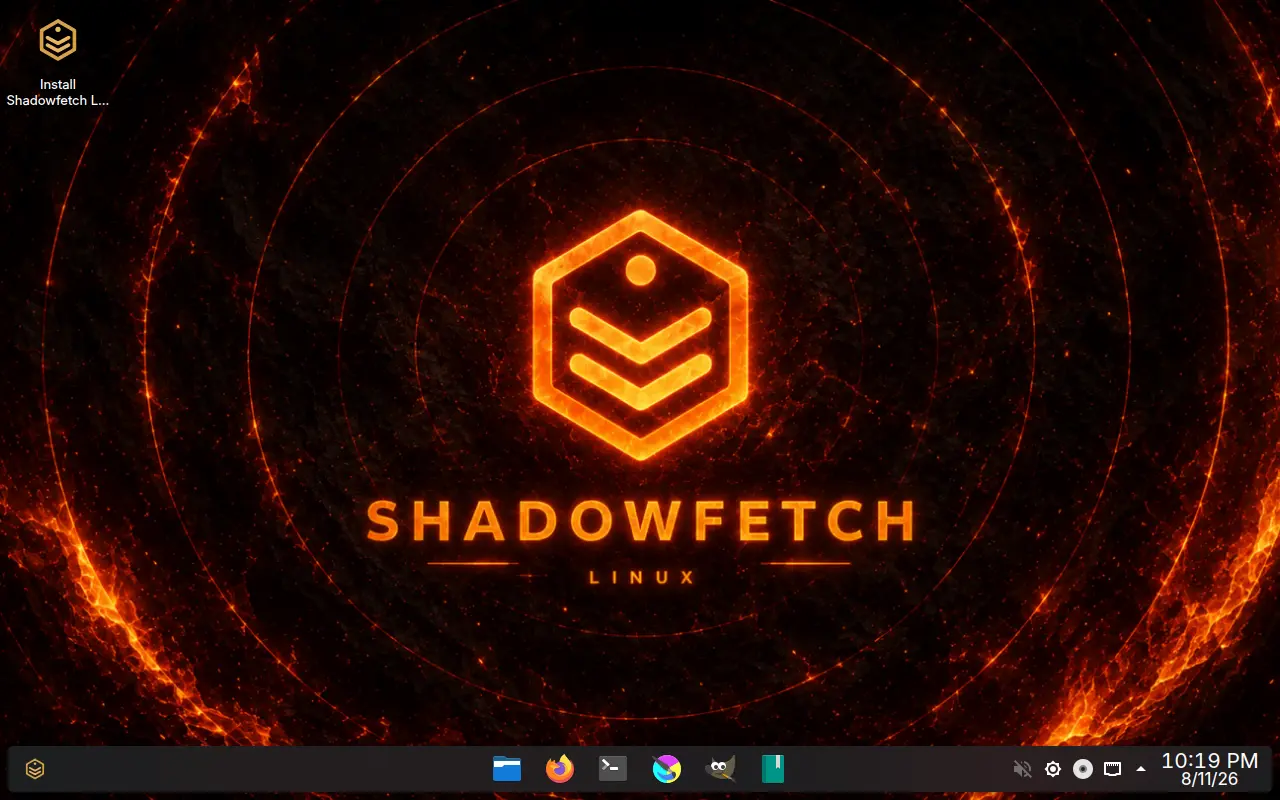Screen dimensions: 1280x800
Task: Click the muted volume tray icon
Action: point(1022,769)
